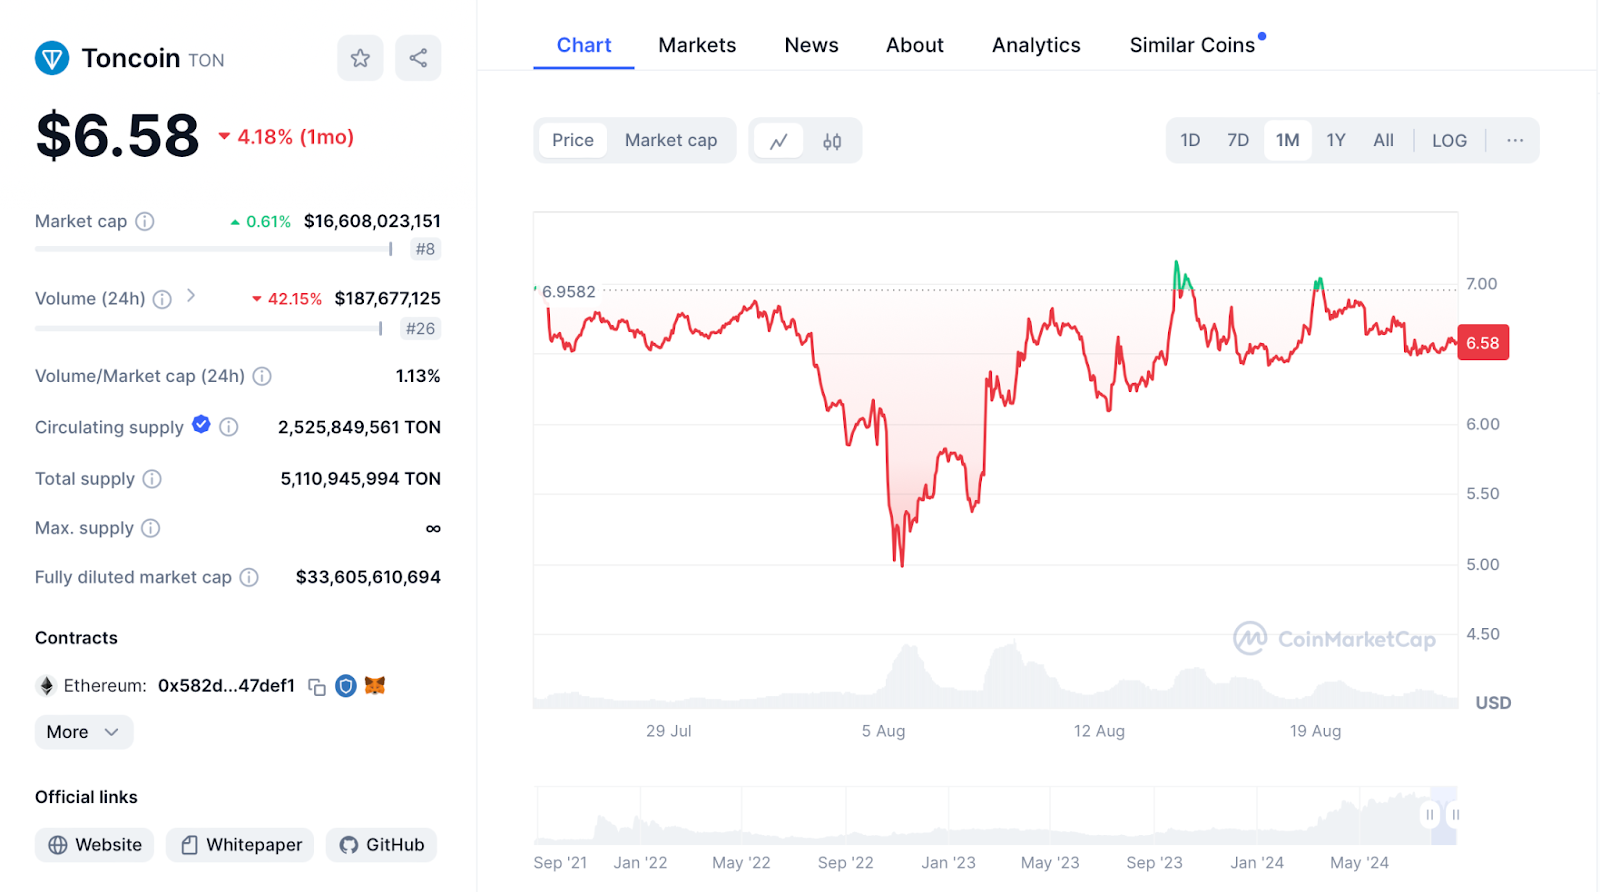The height and width of the screenshot is (892, 1600).
Task: Click the 1.13% volume ratio value
Action: click(x=418, y=376)
